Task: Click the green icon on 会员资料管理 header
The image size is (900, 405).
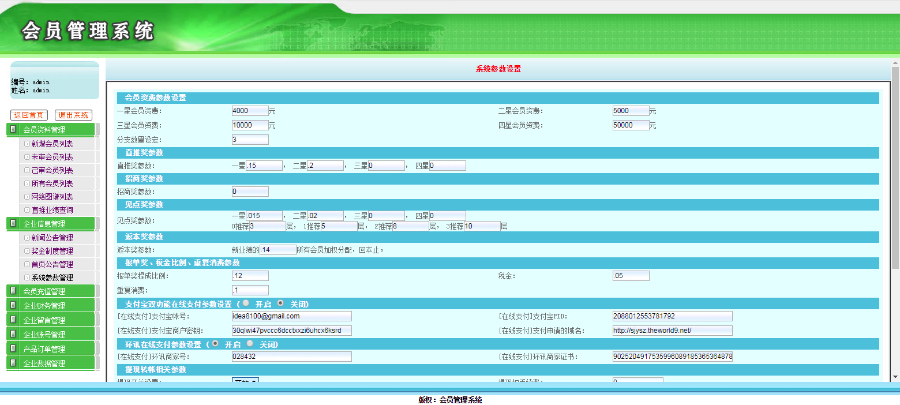Action: tap(12, 129)
